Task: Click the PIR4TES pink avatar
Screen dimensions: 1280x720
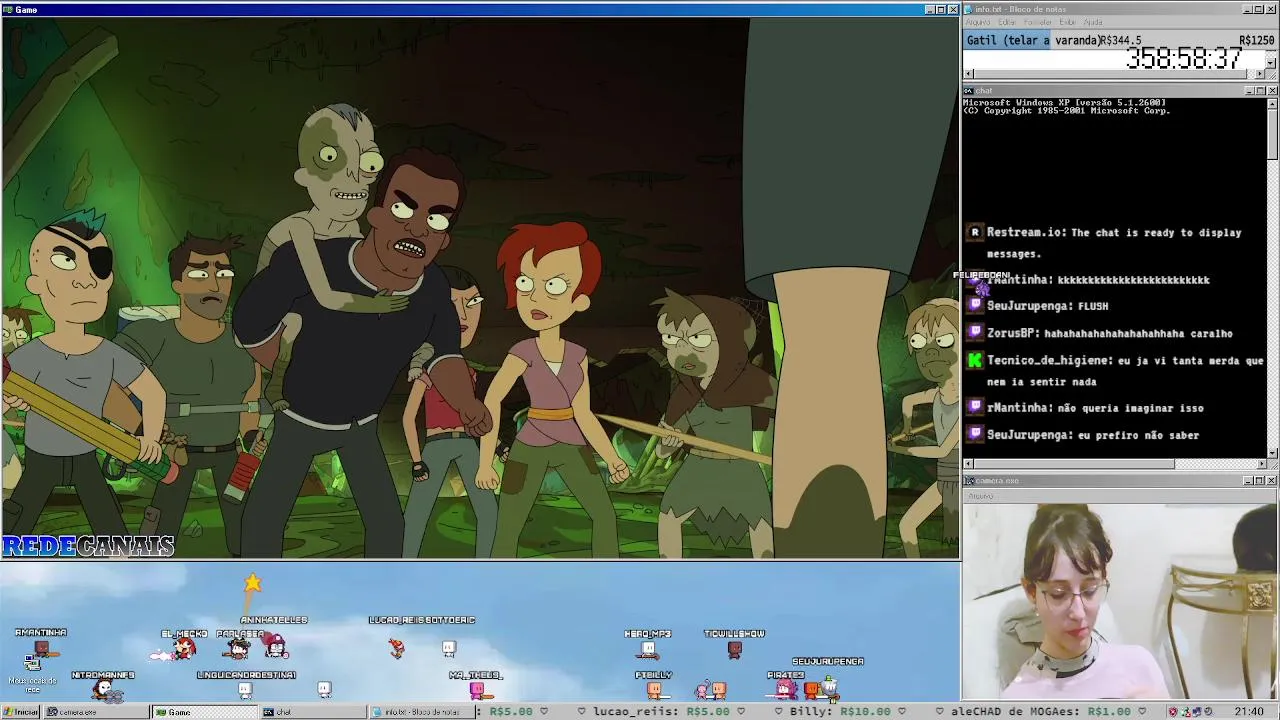Action: pyautogui.click(x=785, y=687)
